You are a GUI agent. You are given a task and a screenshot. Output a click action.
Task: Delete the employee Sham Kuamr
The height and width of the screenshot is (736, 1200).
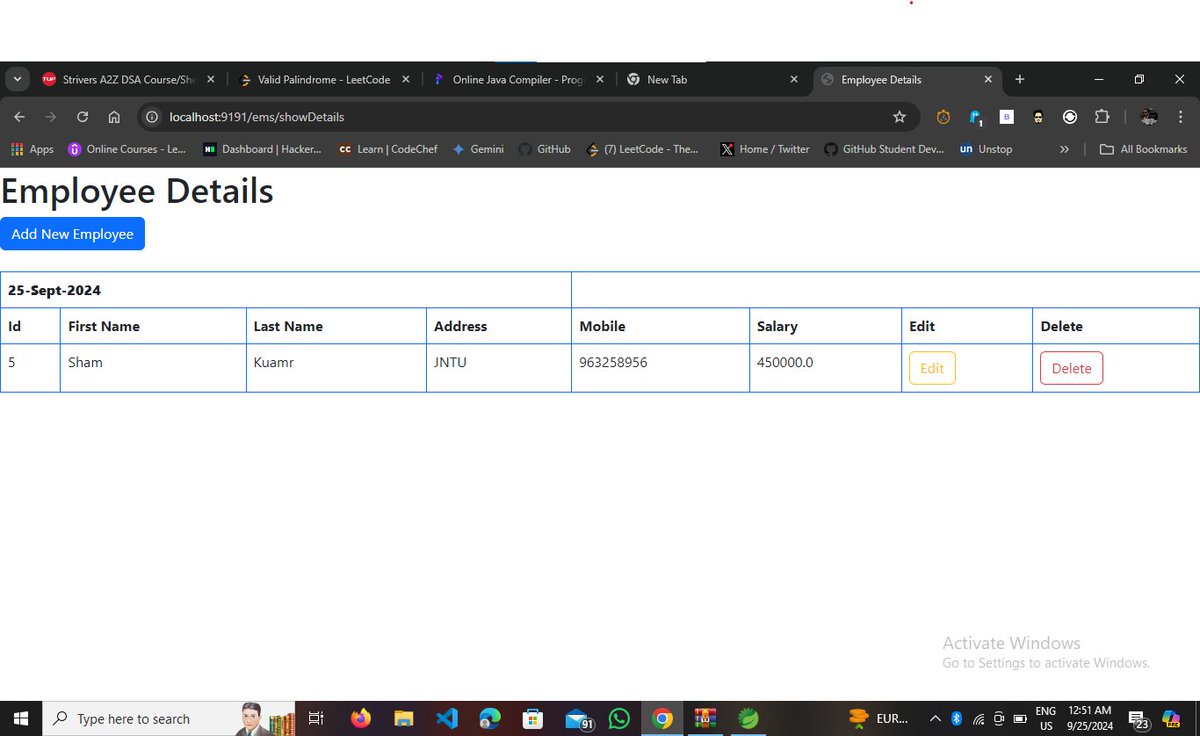[1071, 367]
